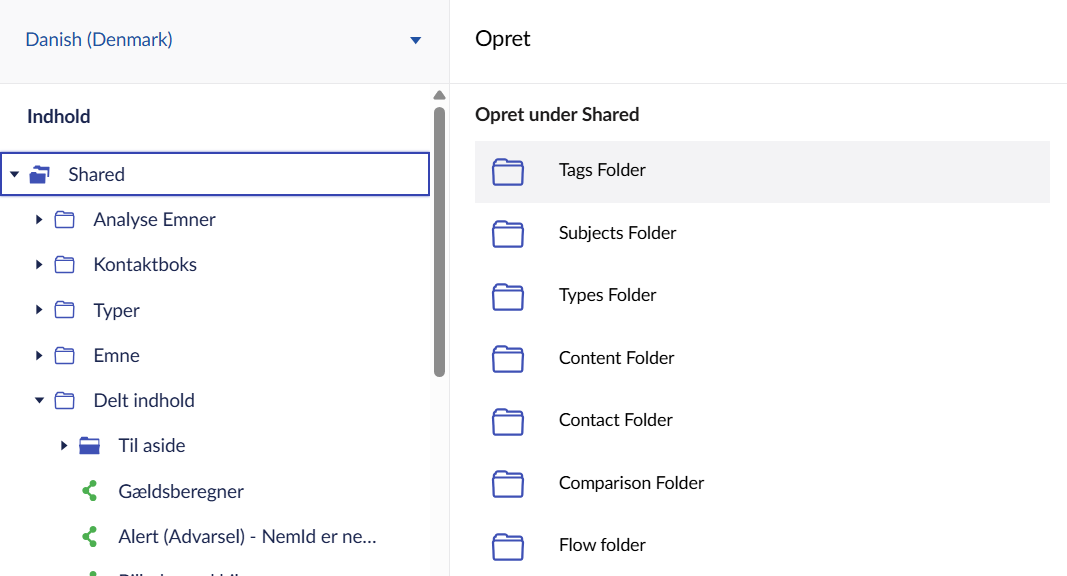Choose Comparison Folder from create list

pyautogui.click(x=631, y=483)
